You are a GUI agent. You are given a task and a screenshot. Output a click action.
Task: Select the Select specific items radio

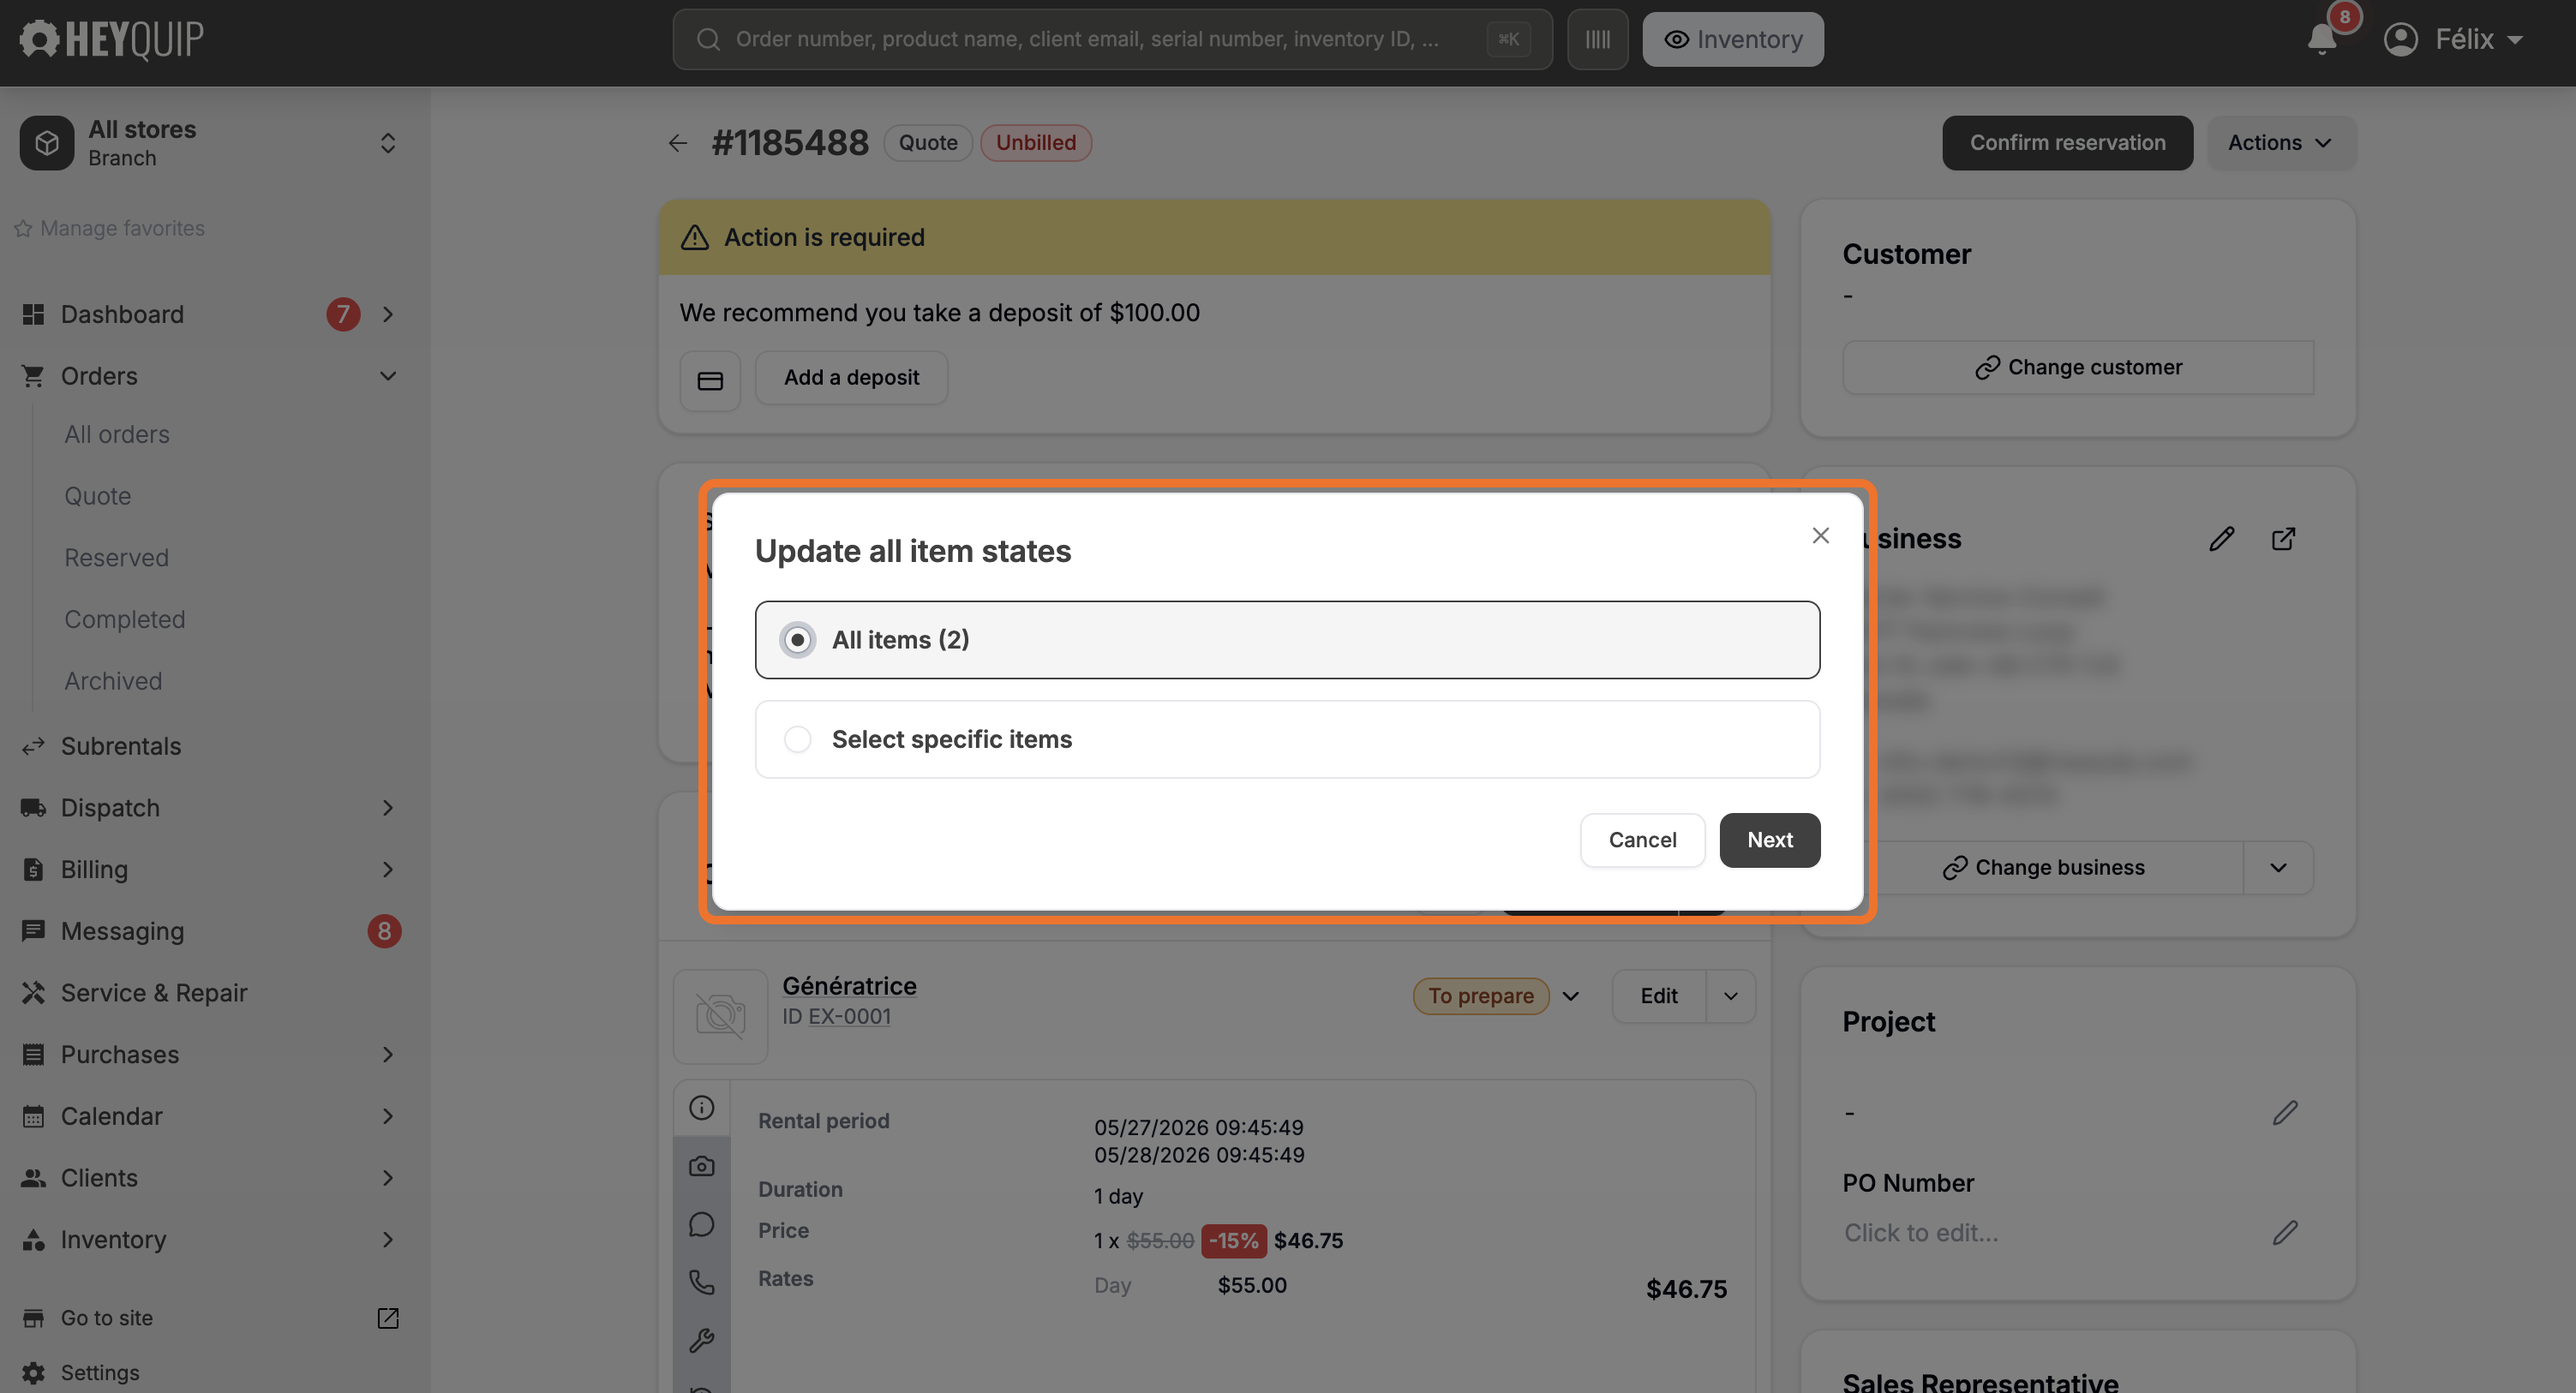[1287, 739]
